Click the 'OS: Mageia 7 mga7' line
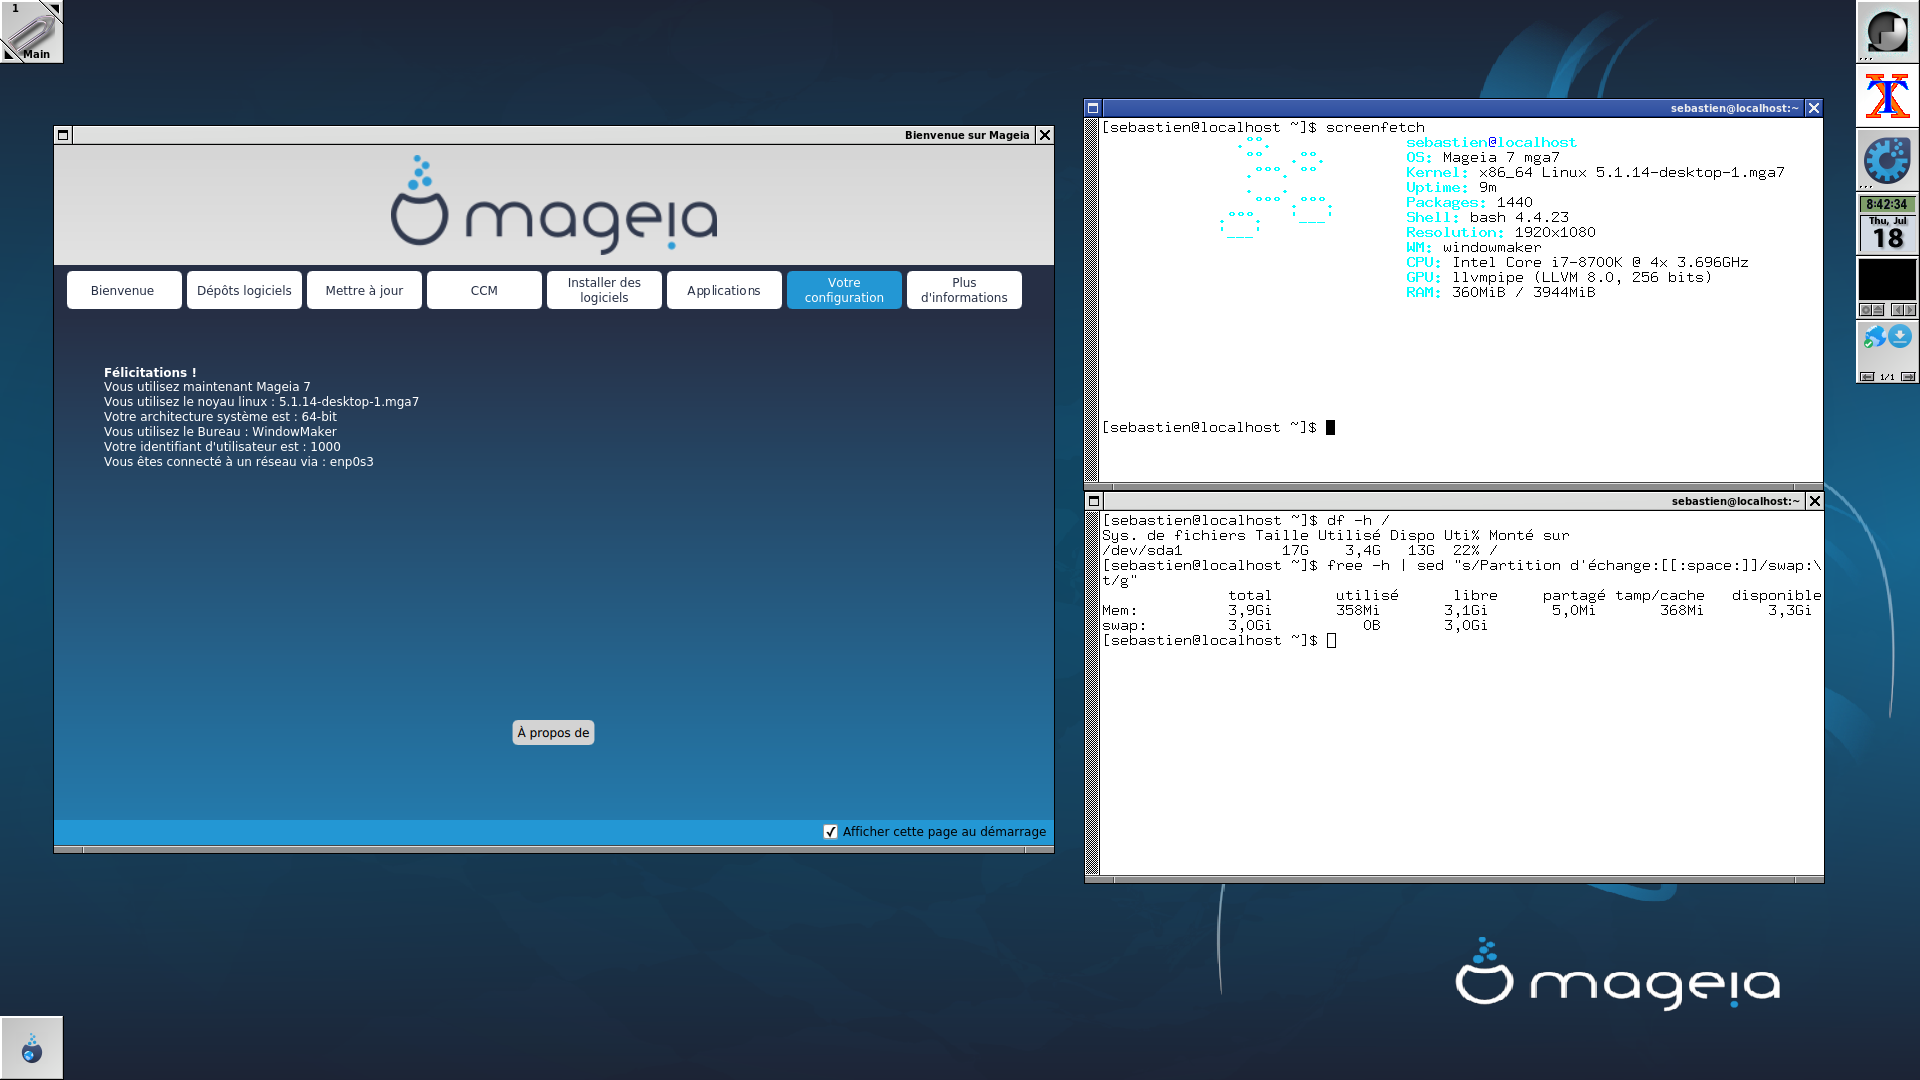 (x=1483, y=157)
